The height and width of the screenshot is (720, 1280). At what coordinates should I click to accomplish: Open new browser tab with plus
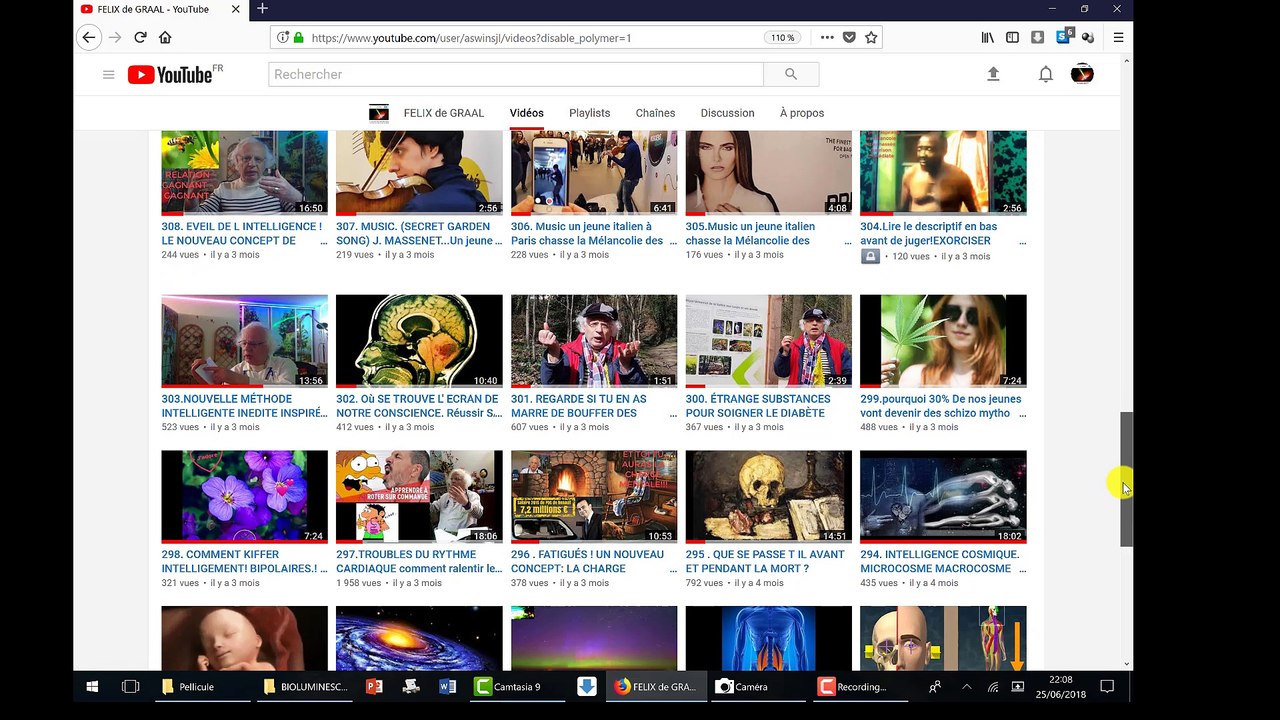pyautogui.click(x=262, y=9)
